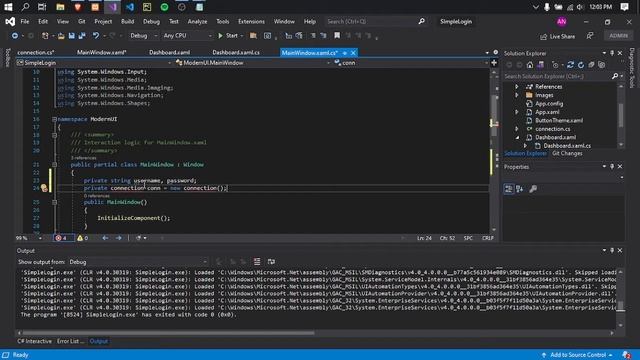Click the Live Share button
Viewport: 640px width, 360px height.
pyautogui.click(x=558, y=36)
